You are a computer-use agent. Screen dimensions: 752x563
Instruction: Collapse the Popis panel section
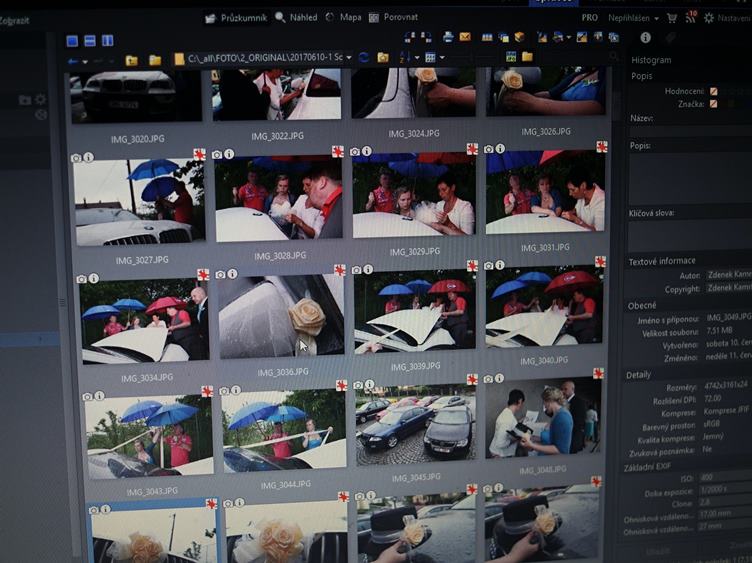point(642,76)
